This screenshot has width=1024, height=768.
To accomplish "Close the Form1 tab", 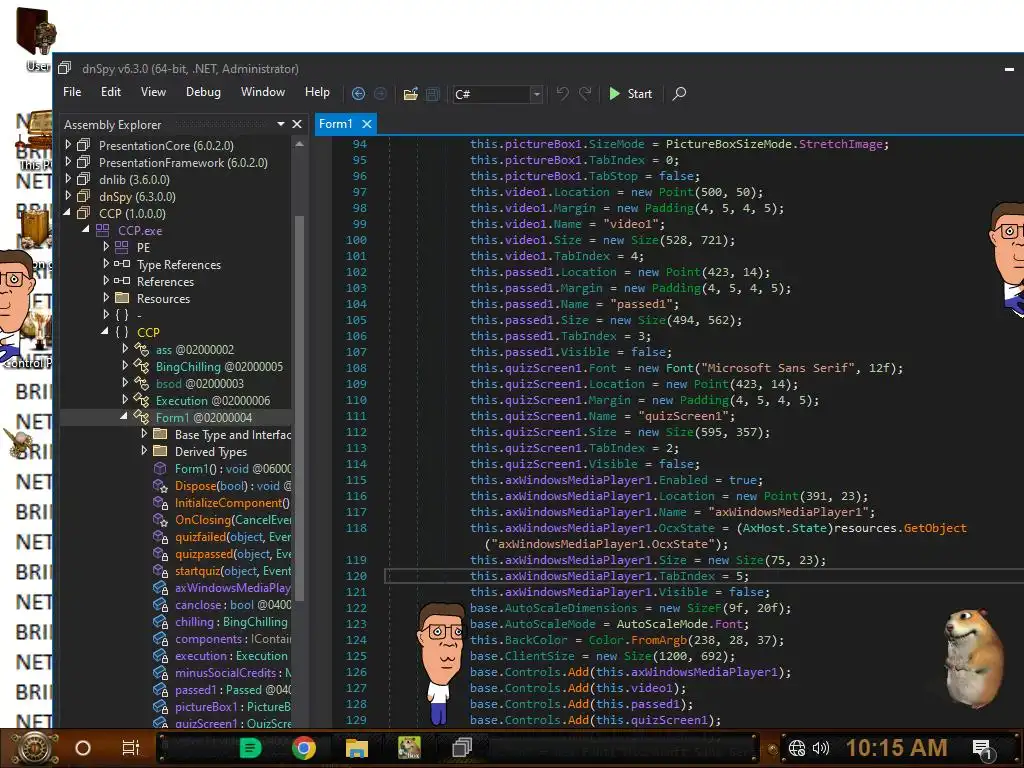I will tap(367, 123).
